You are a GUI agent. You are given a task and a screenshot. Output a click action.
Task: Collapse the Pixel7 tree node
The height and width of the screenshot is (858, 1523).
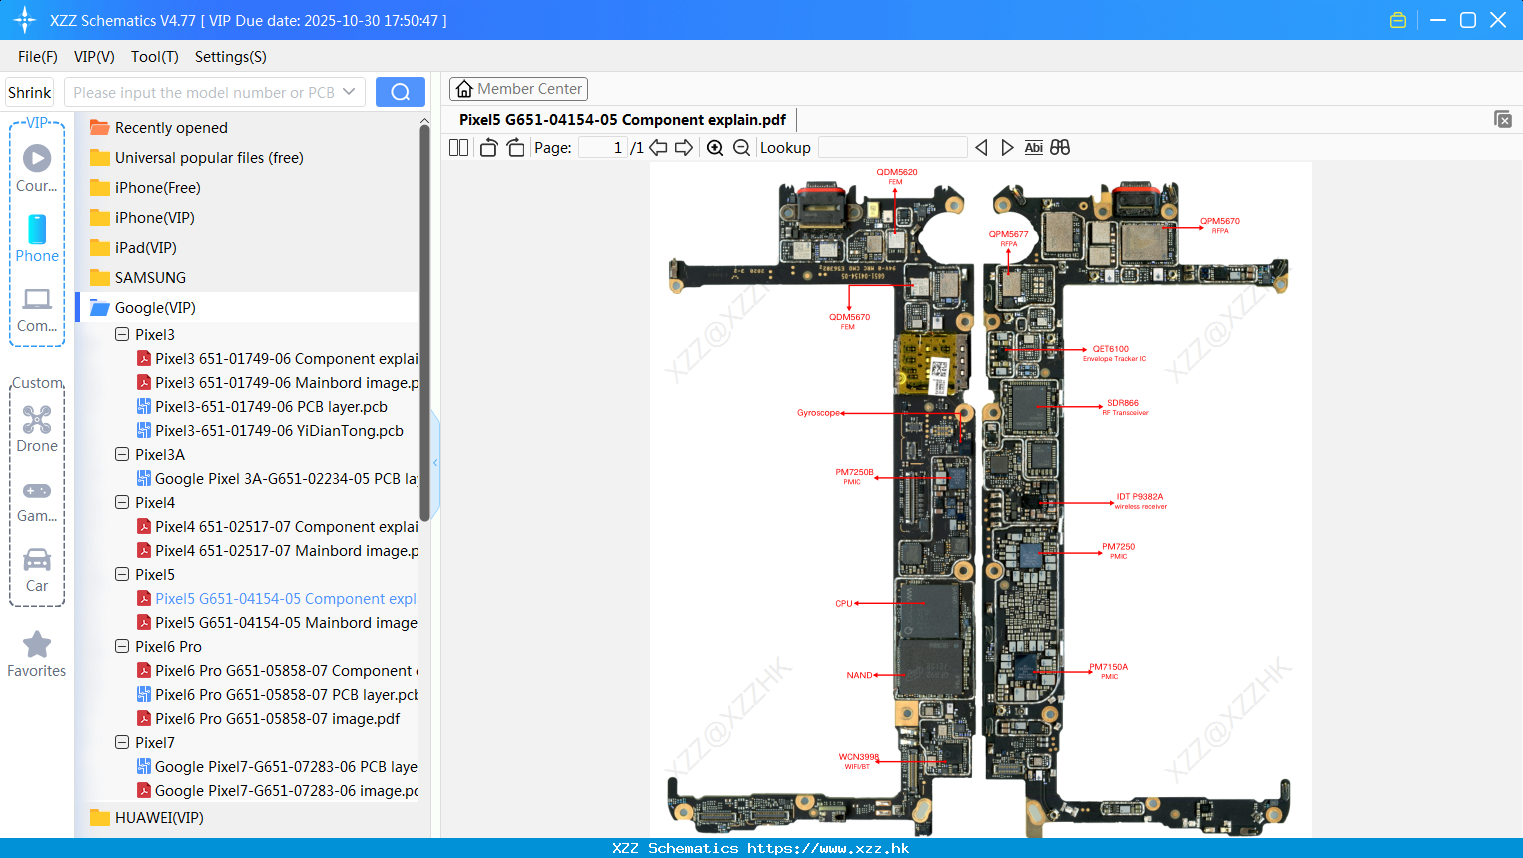pos(122,742)
